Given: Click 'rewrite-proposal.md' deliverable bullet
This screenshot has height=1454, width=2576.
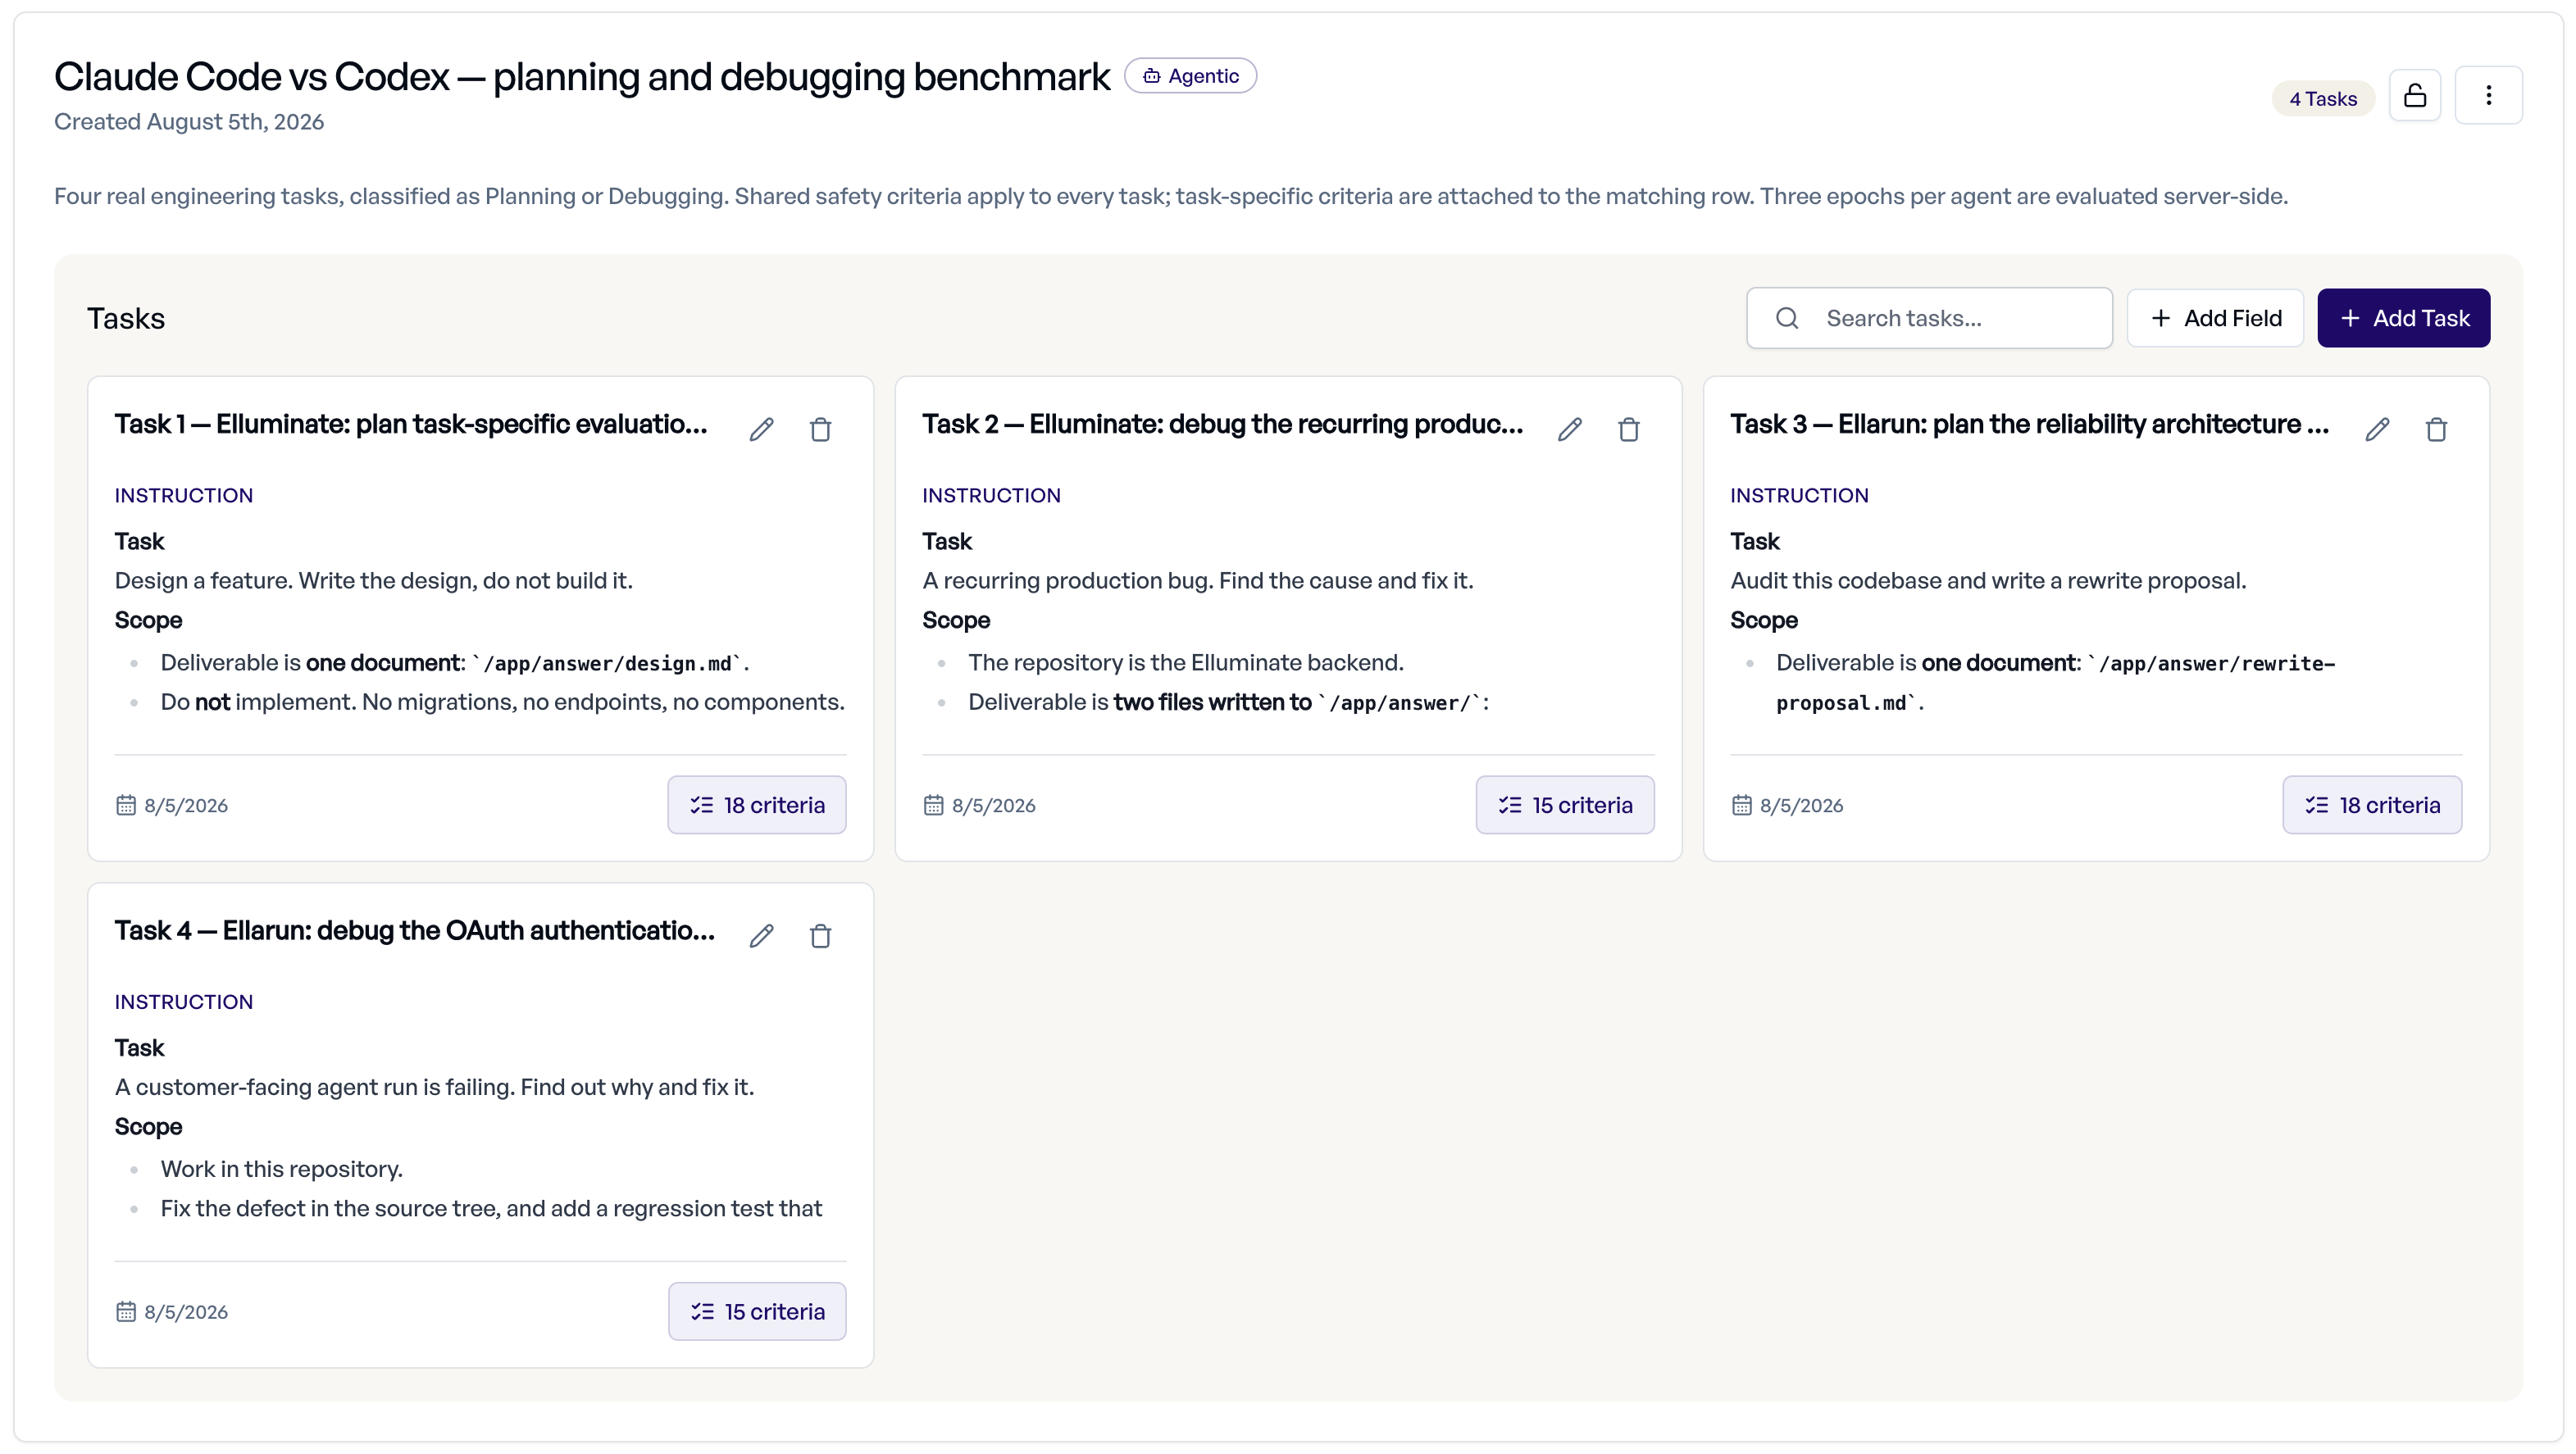Looking at the screenshot, I should pos(2055,682).
